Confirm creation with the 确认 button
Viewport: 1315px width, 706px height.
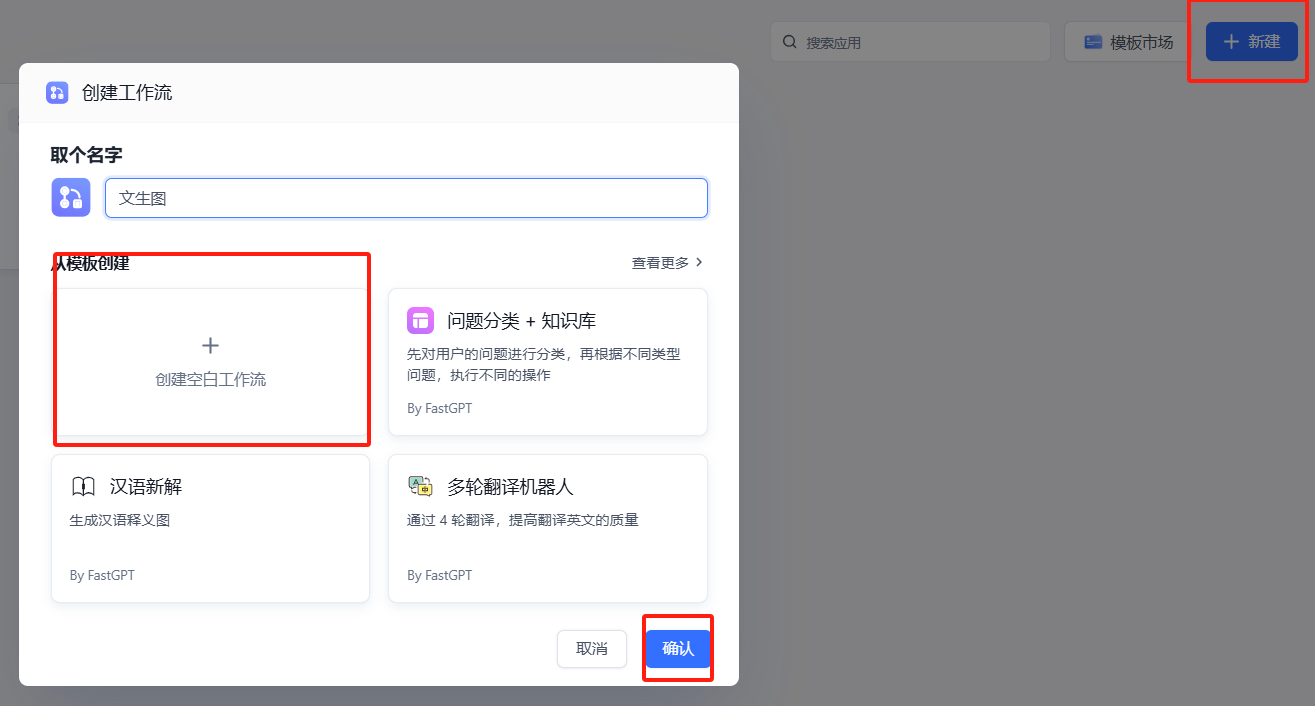(x=677, y=648)
